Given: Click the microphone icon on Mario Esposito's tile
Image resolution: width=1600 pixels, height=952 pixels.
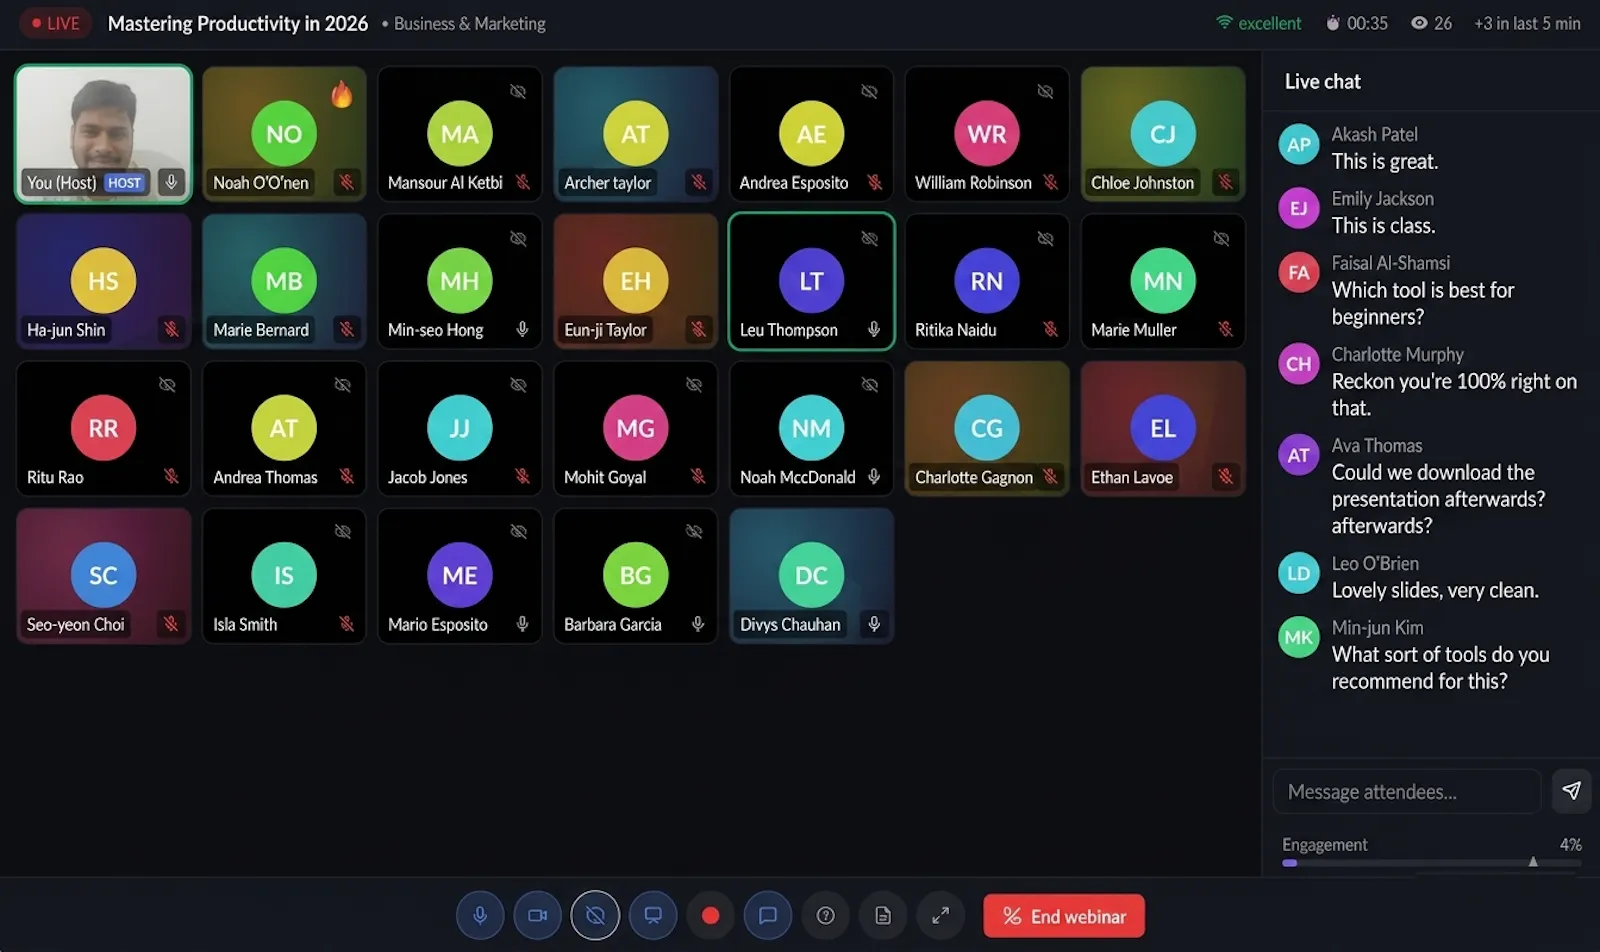Looking at the screenshot, I should pos(522,623).
